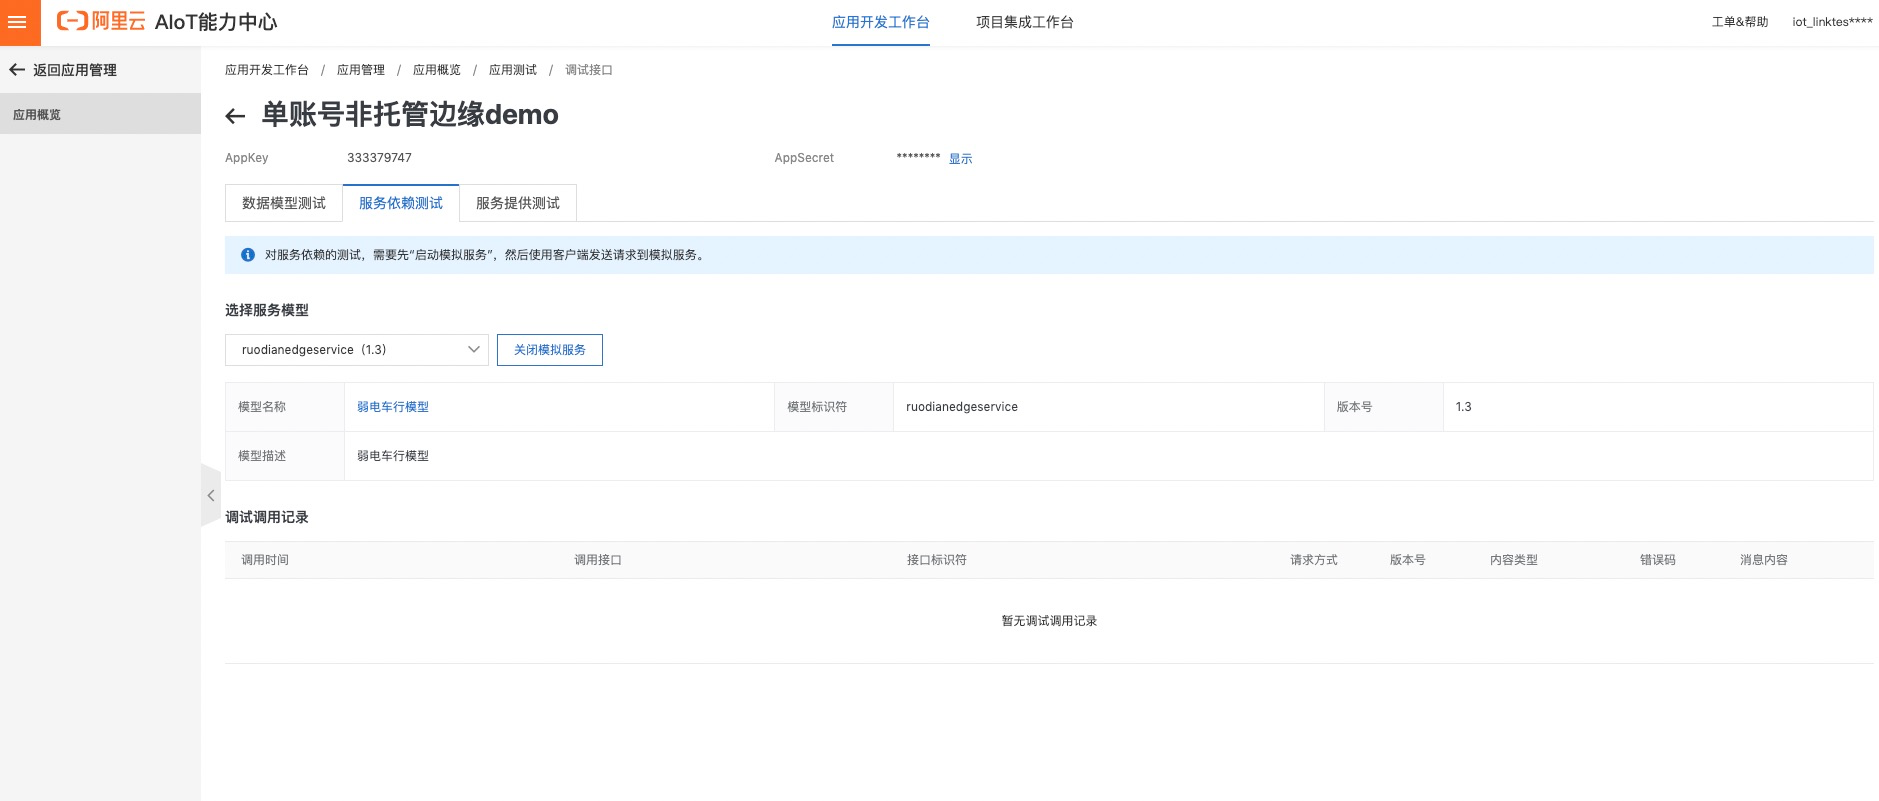
Task: Click 关闭模拟服务 button
Action: [550, 350]
